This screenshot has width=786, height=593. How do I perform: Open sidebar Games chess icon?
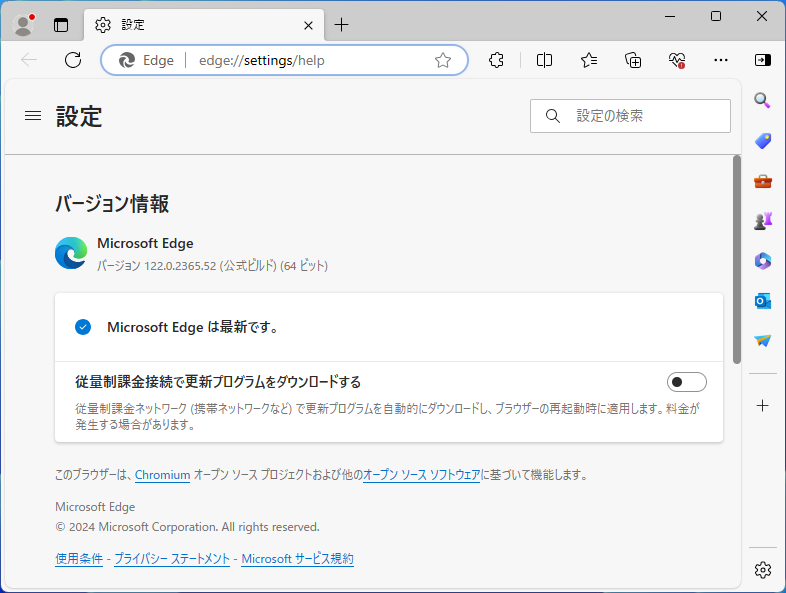tap(762, 221)
